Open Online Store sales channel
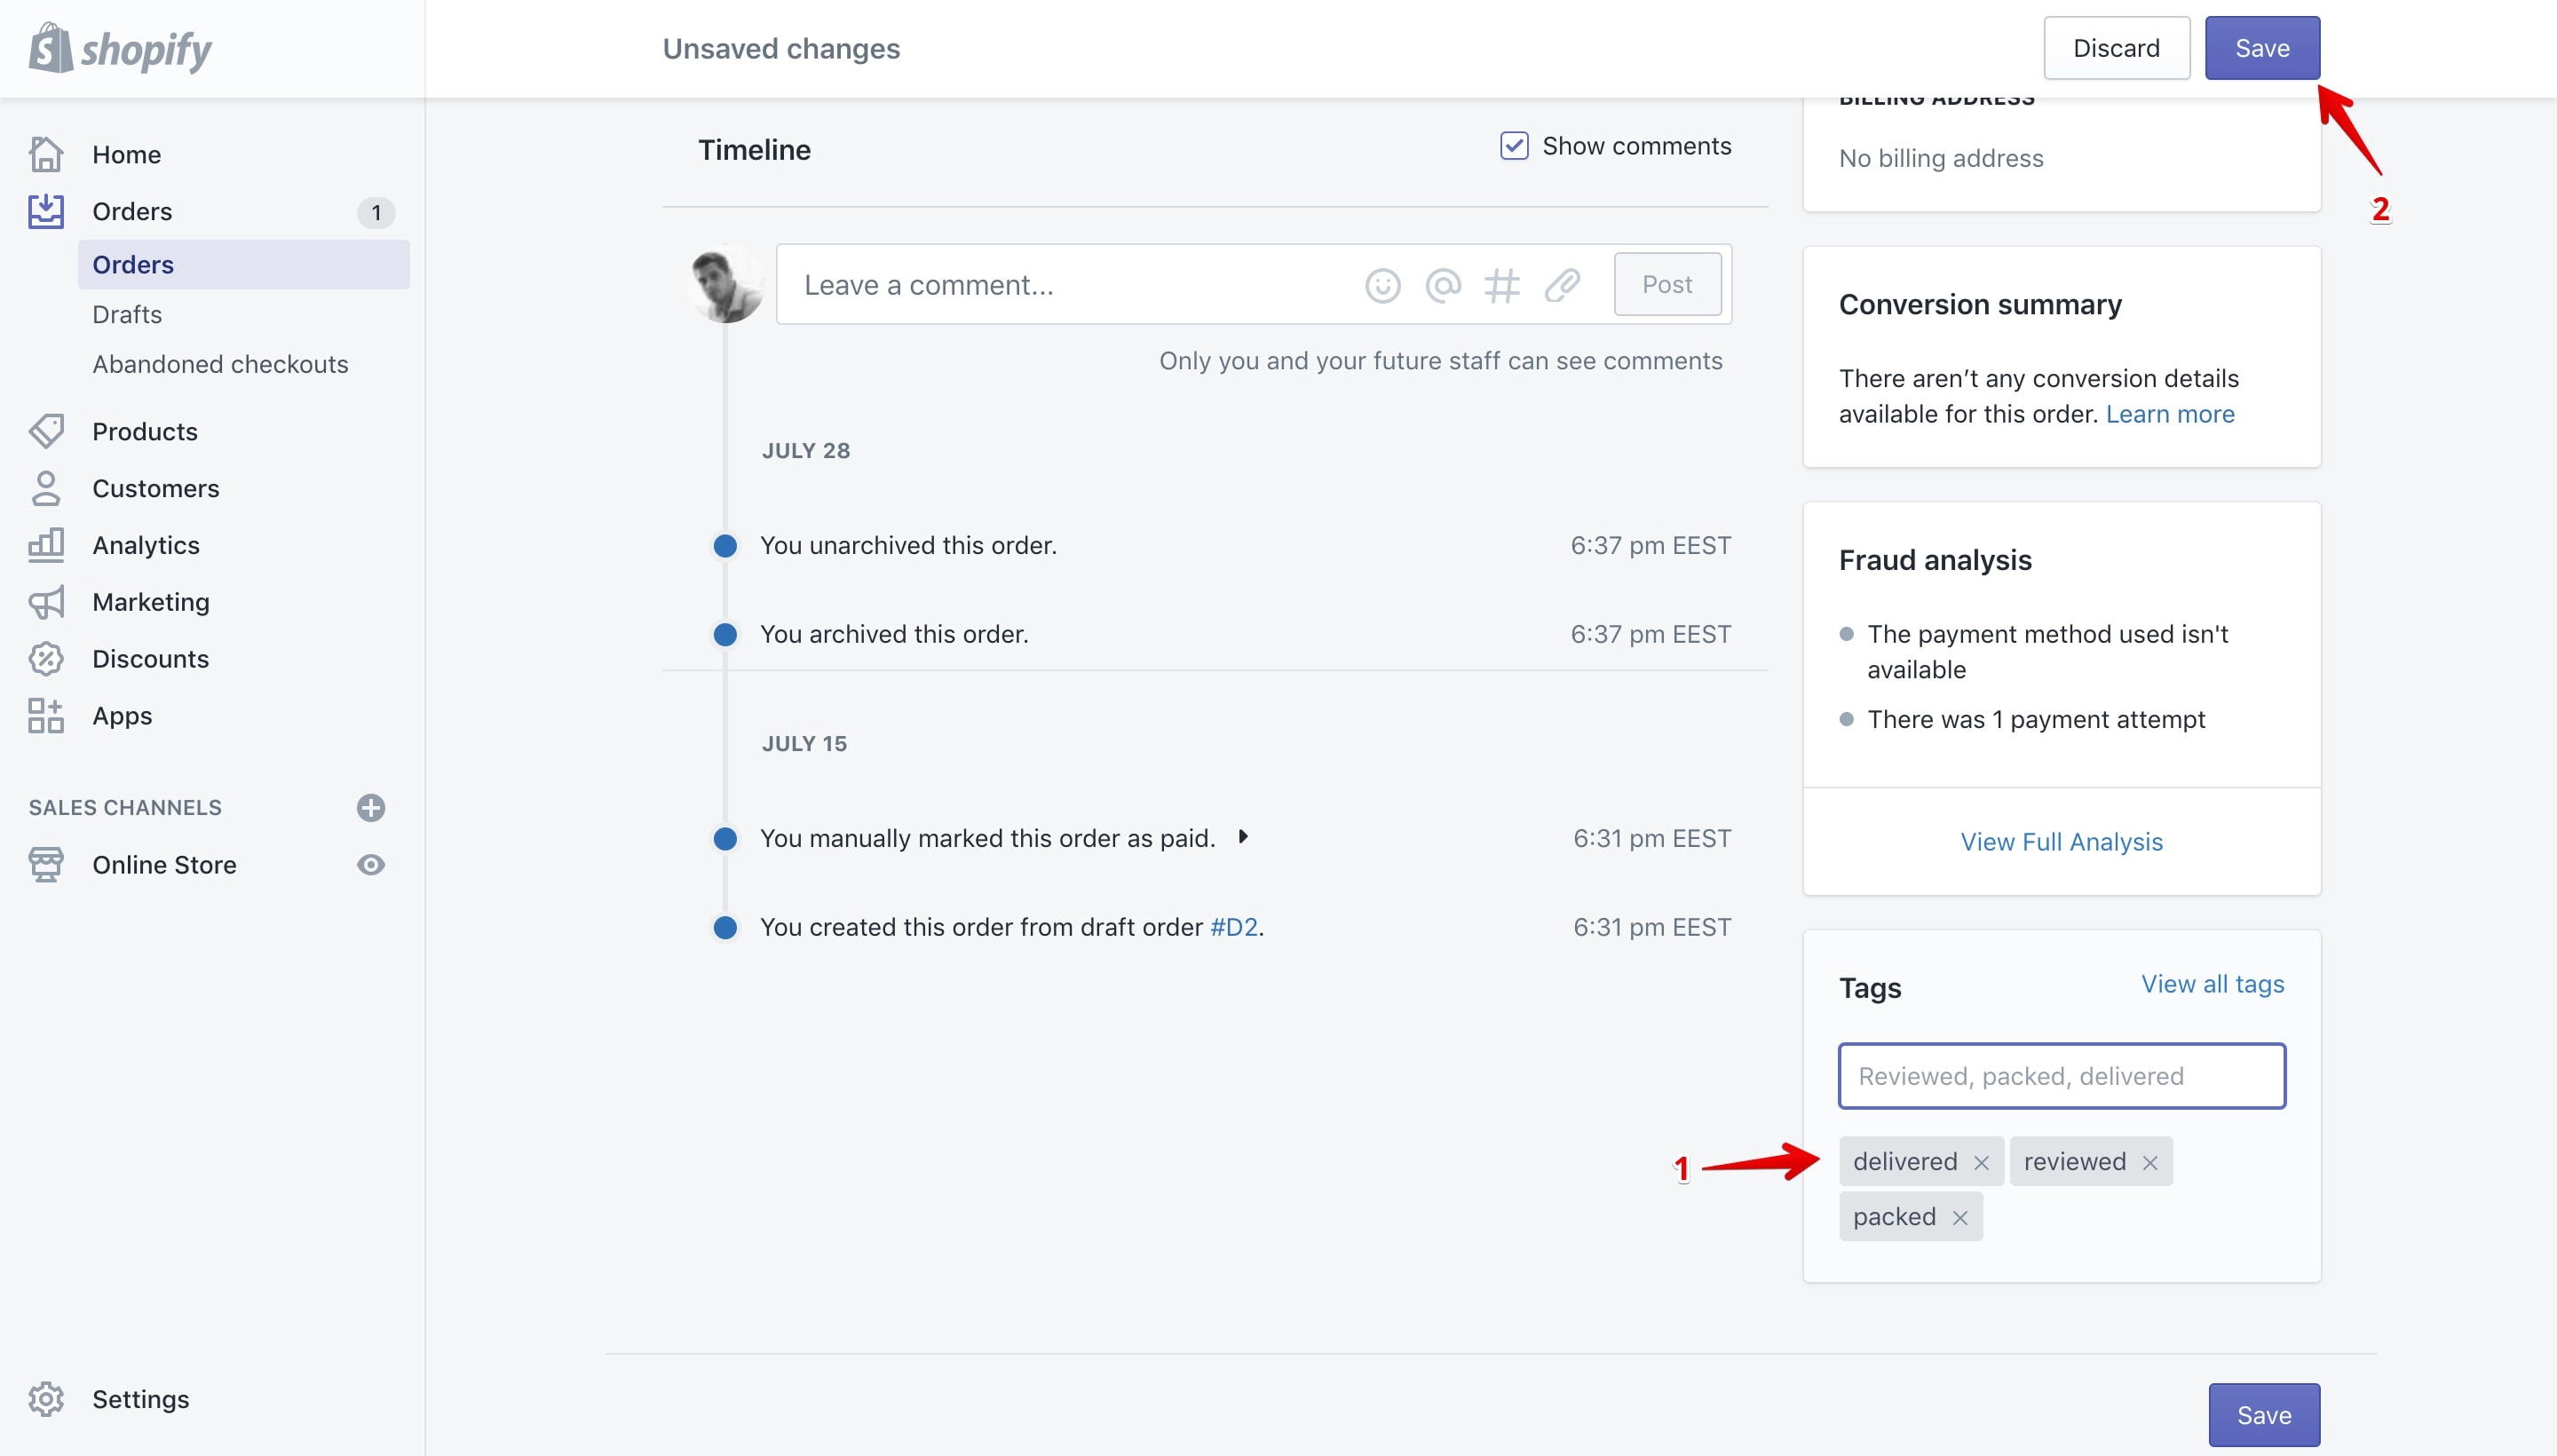 click(164, 865)
